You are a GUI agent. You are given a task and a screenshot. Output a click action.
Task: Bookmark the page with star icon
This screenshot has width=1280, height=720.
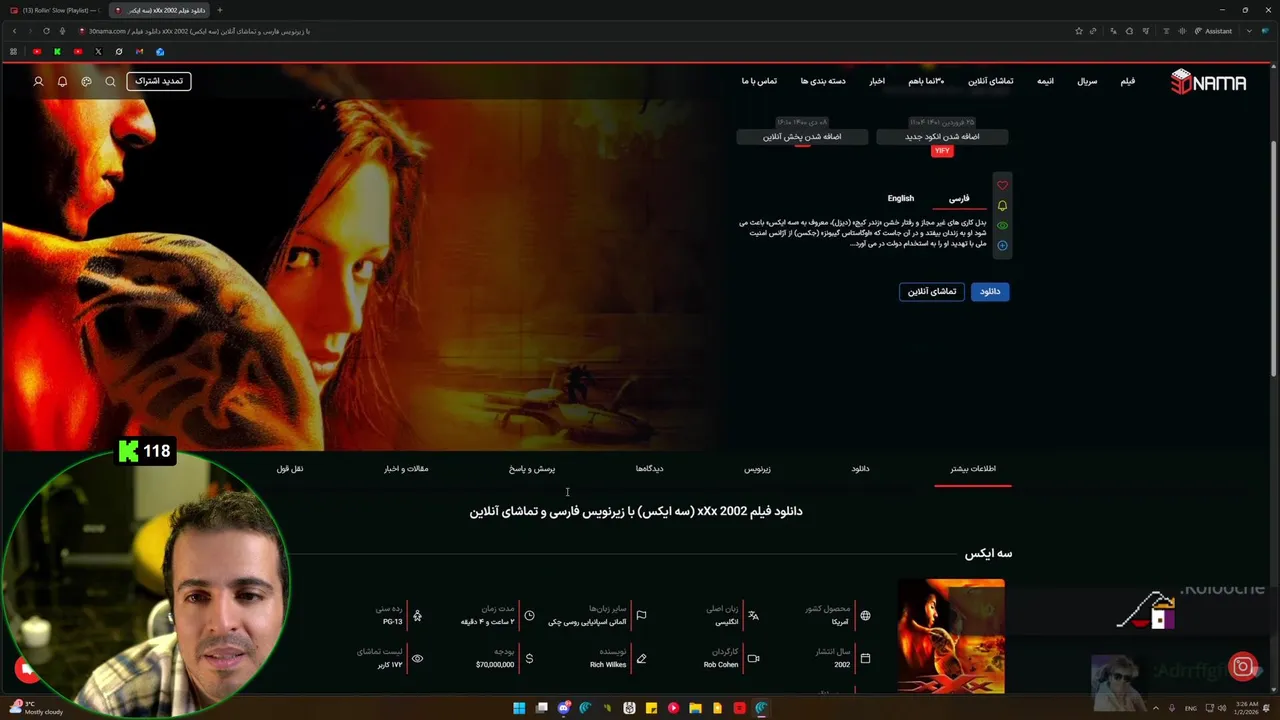[x=1079, y=31]
